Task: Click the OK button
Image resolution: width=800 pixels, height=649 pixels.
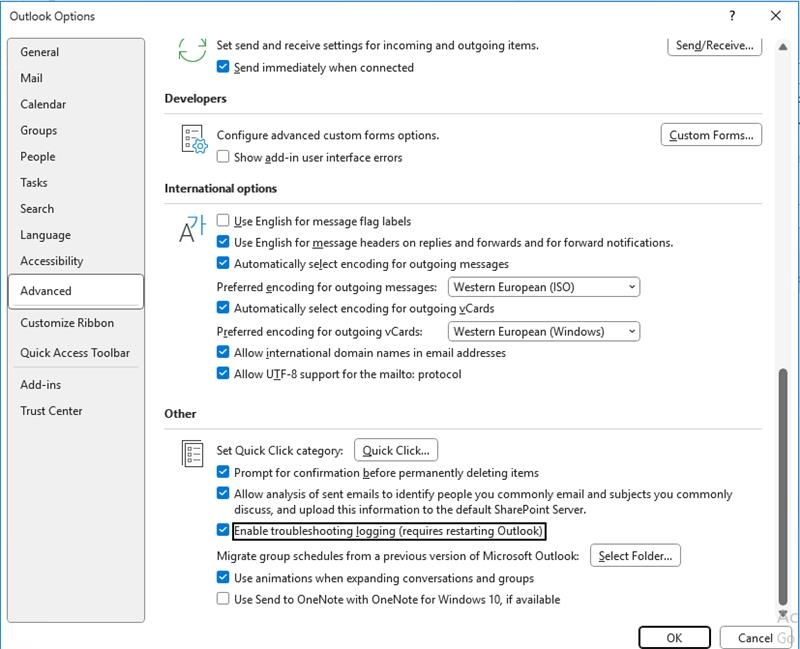Action: click(676, 636)
